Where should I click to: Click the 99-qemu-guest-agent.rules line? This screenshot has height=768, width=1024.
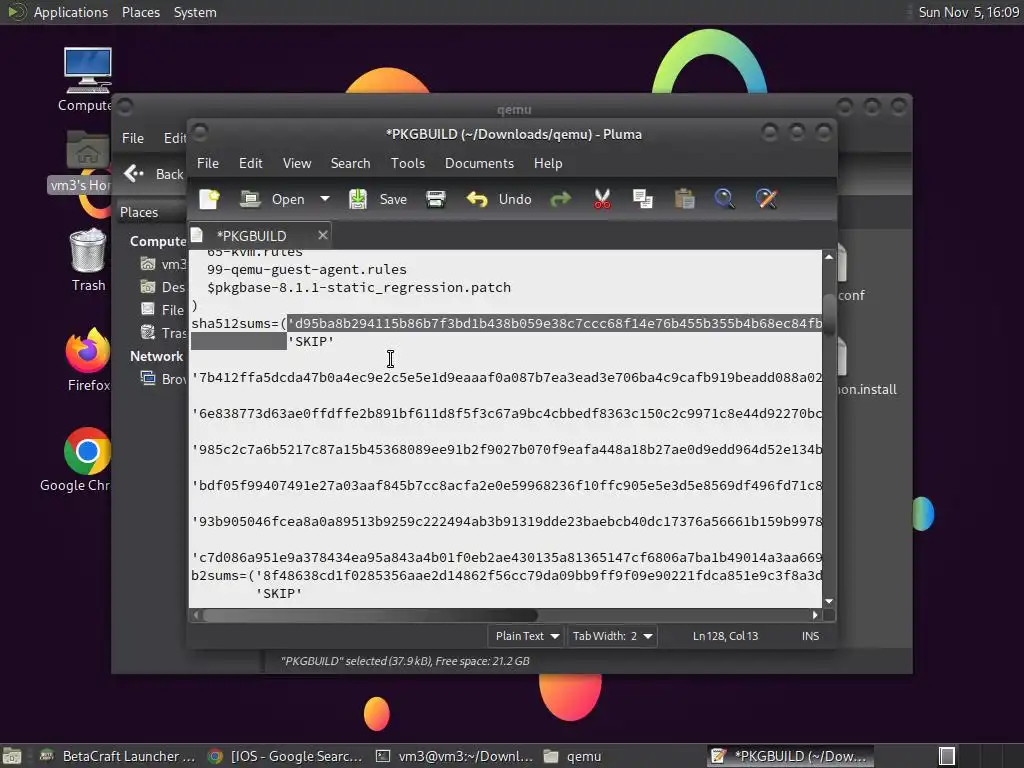tap(306, 269)
